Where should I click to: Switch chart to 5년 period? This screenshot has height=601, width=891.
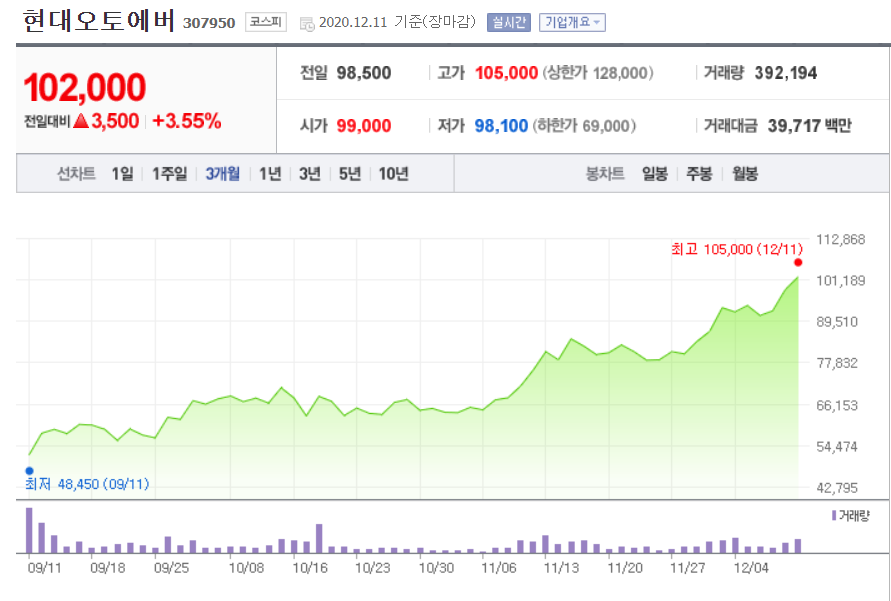tap(349, 174)
